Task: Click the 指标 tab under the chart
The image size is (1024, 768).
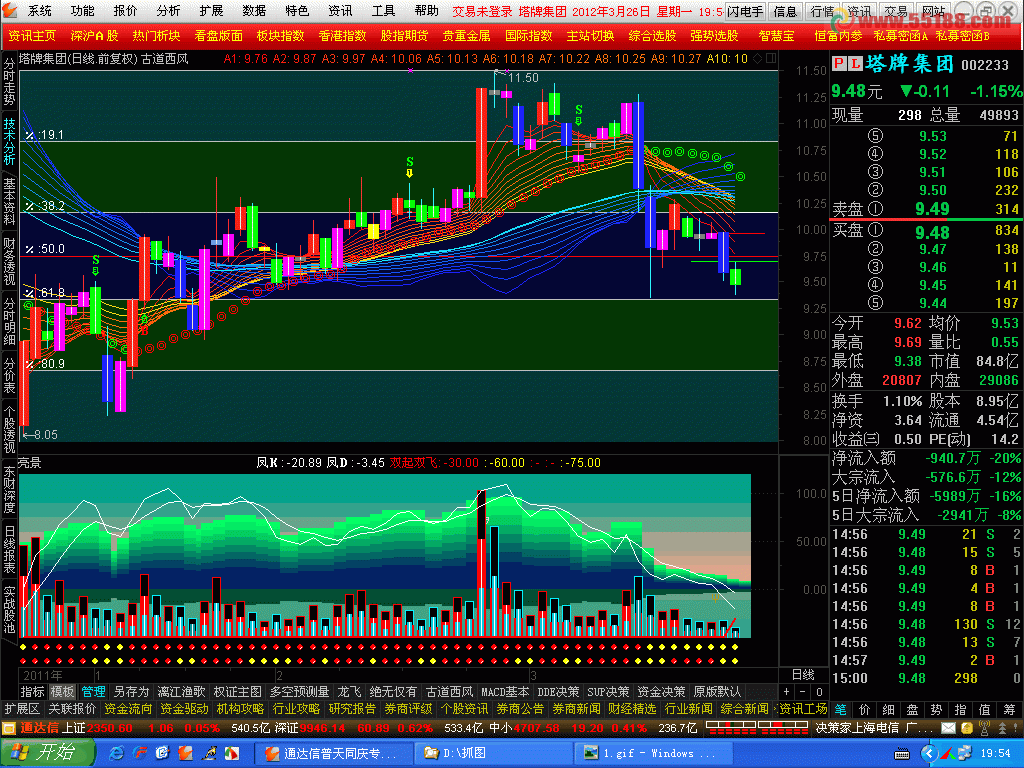Action: coord(33,692)
